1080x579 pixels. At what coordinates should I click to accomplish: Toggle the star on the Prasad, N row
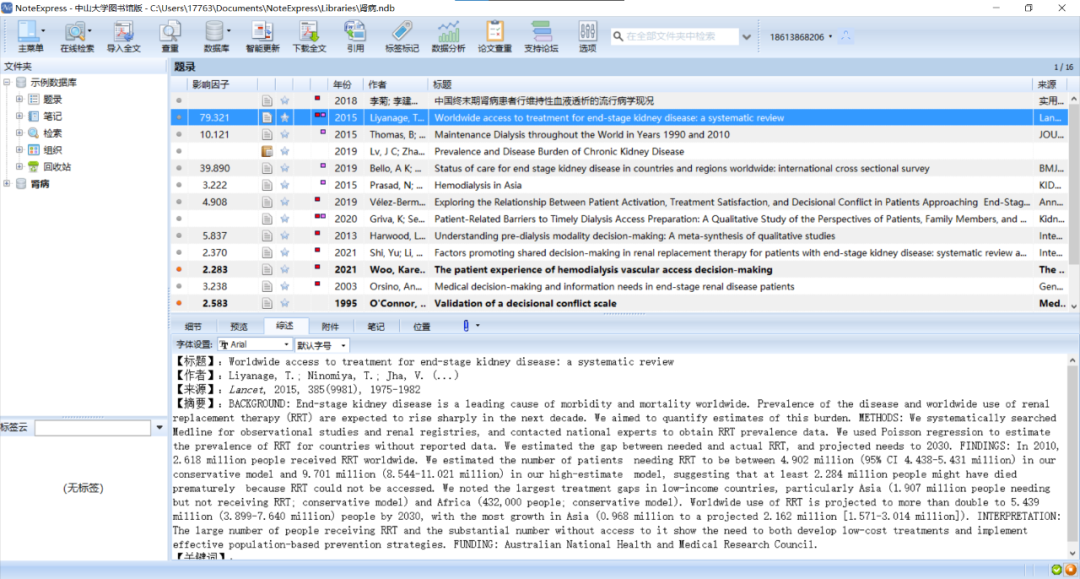coord(284,185)
